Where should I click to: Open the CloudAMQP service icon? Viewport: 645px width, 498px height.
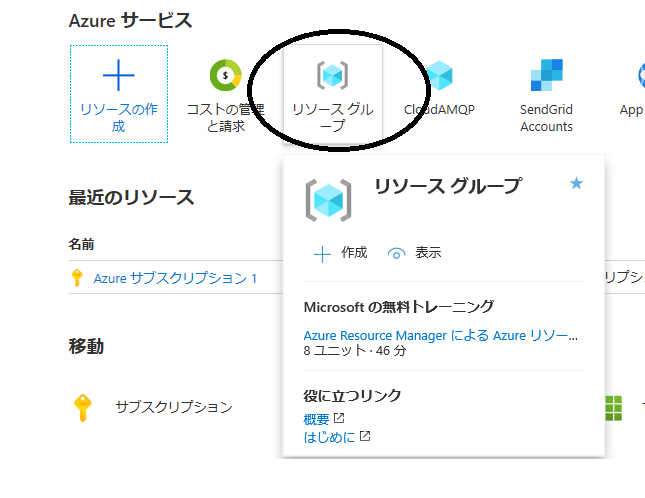coord(439,75)
